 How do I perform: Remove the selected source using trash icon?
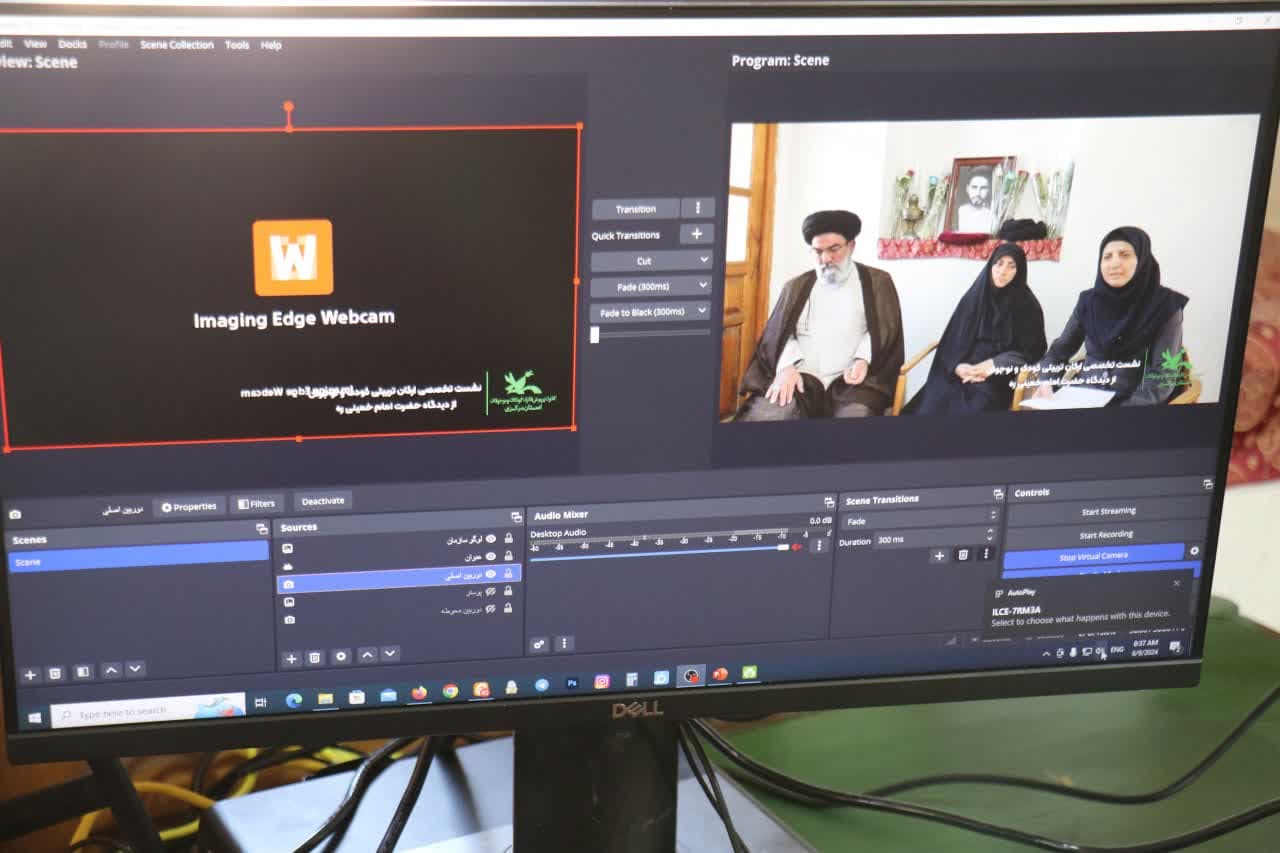point(315,658)
